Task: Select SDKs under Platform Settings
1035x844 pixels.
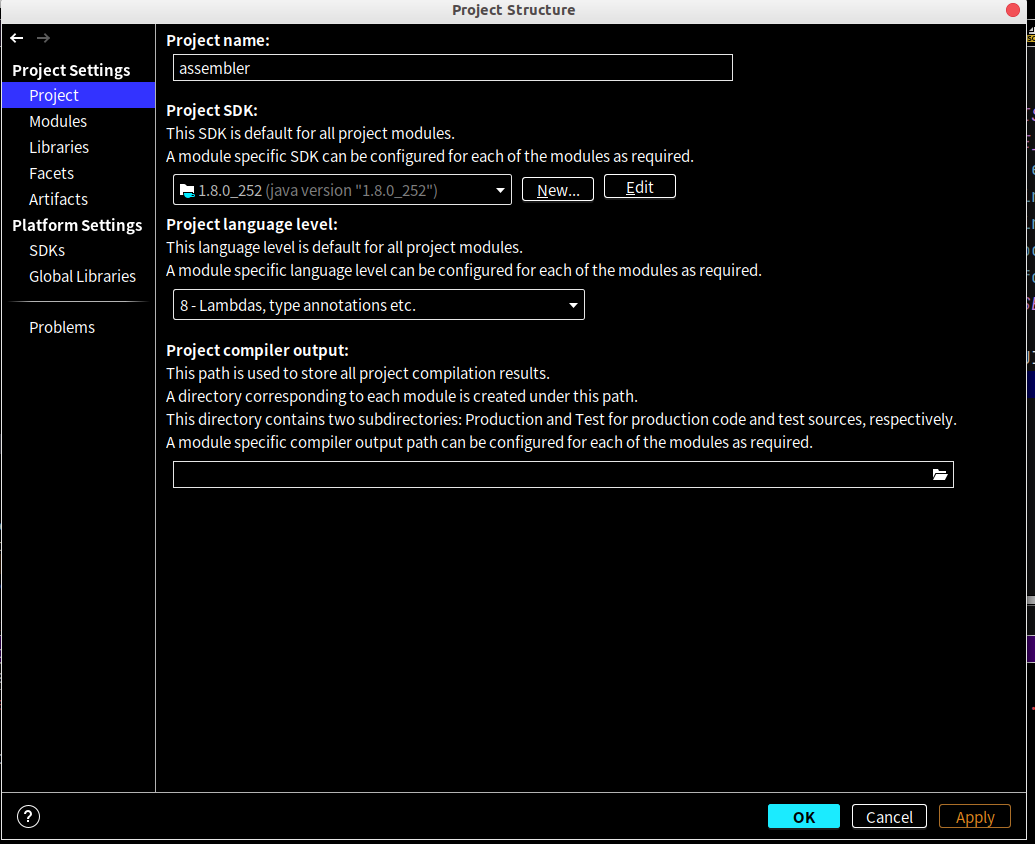Action: [x=47, y=250]
